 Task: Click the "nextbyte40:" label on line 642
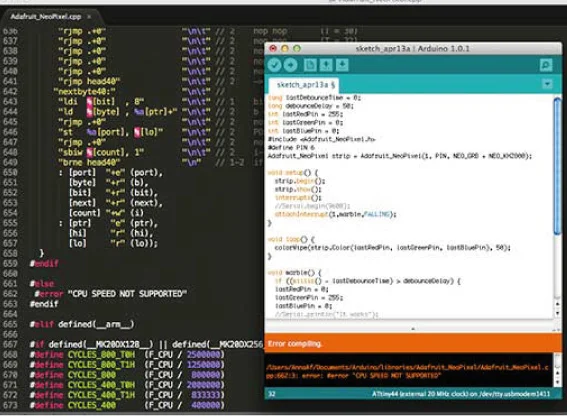(x=85, y=91)
